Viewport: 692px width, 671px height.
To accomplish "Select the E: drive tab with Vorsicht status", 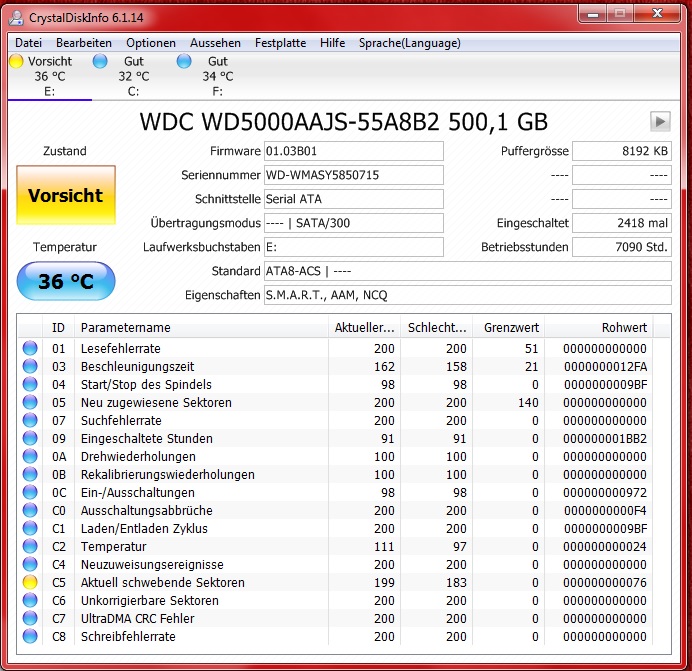I will (x=49, y=76).
